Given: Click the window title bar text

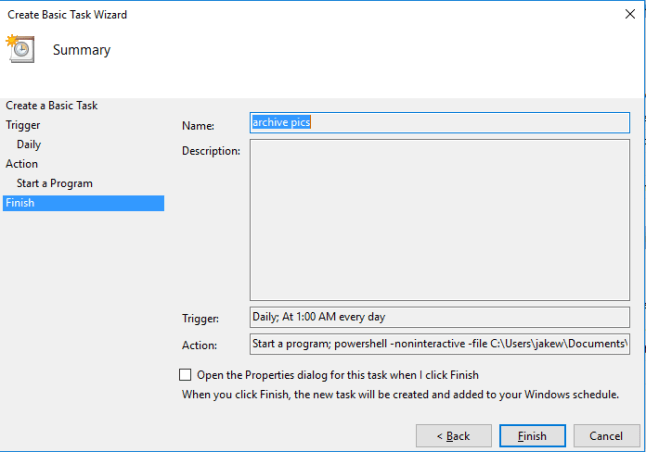Looking at the screenshot, I should point(67,15).
